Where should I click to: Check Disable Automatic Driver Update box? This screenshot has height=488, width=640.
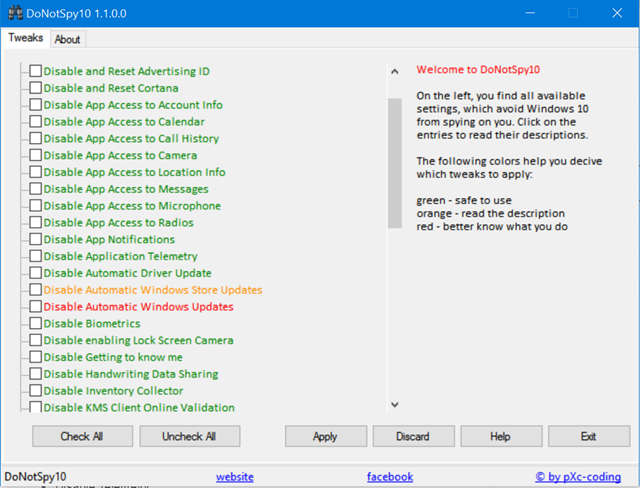point(36,273)
